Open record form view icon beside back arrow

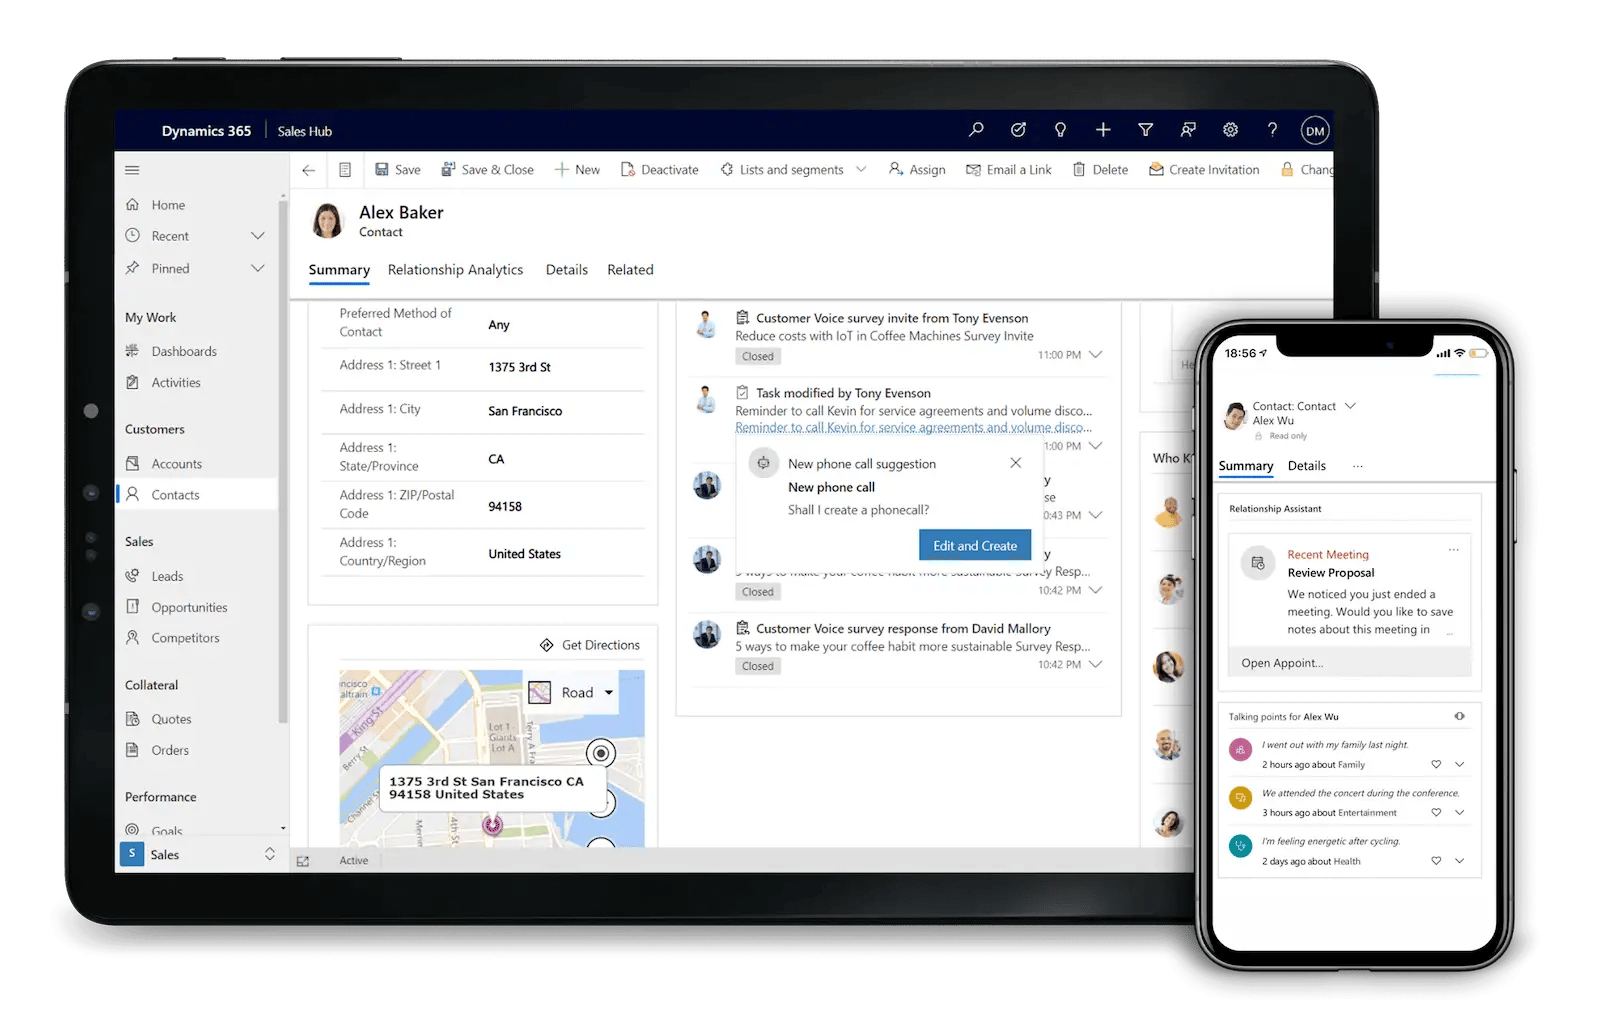[x=345, y=170]
